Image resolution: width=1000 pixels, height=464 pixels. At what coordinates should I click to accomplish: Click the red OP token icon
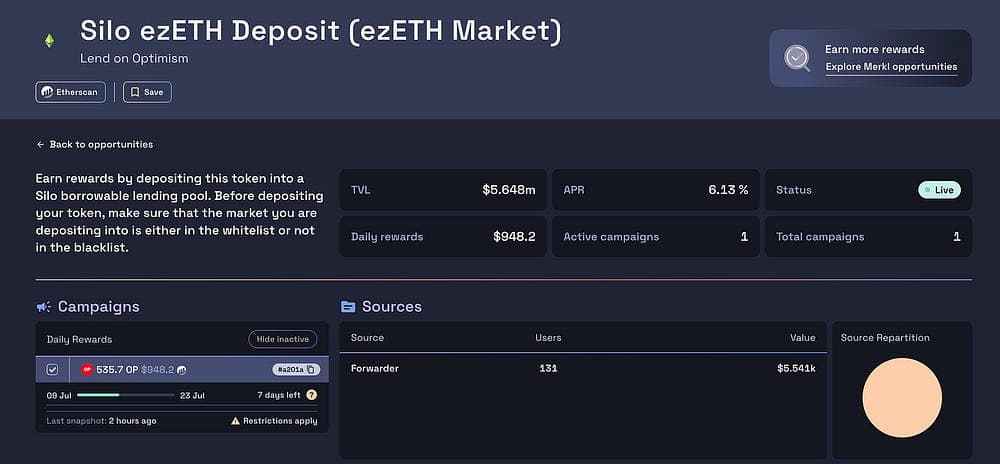coord(87,369)
